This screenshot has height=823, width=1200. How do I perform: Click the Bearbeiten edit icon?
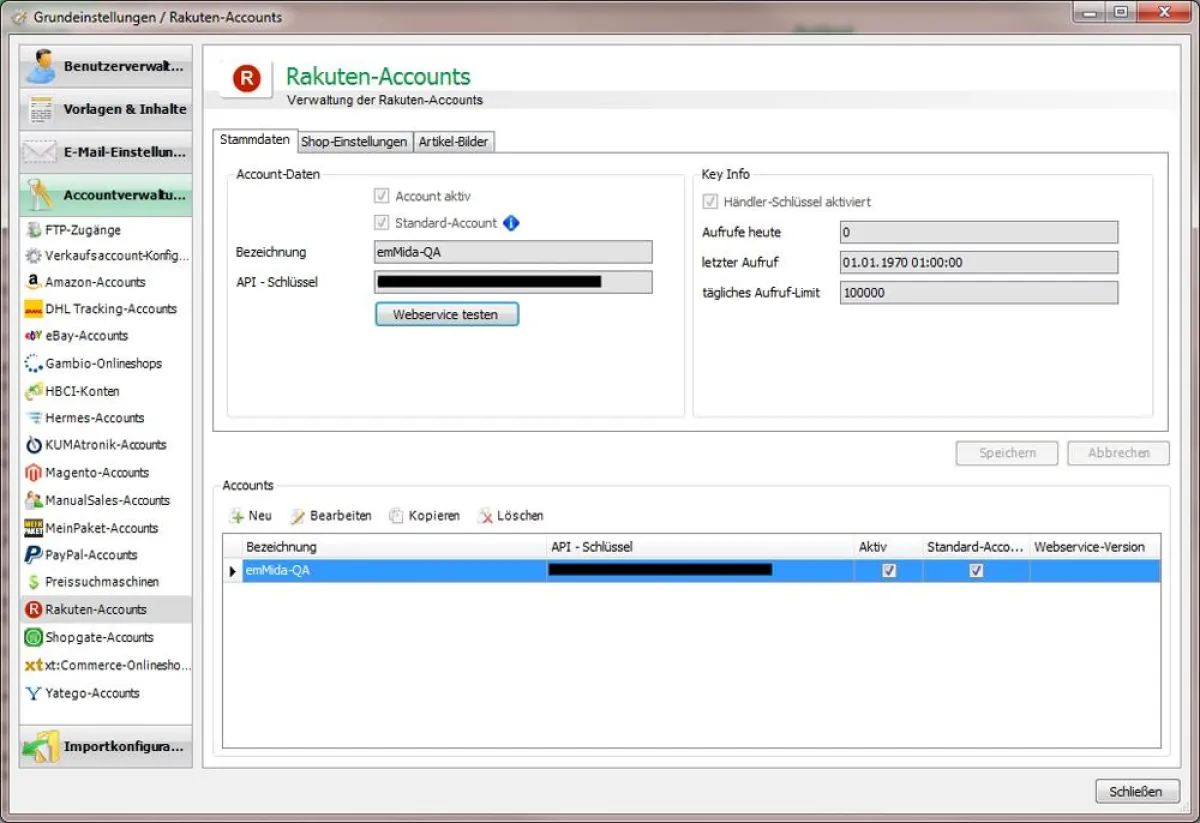pos(297,516)
